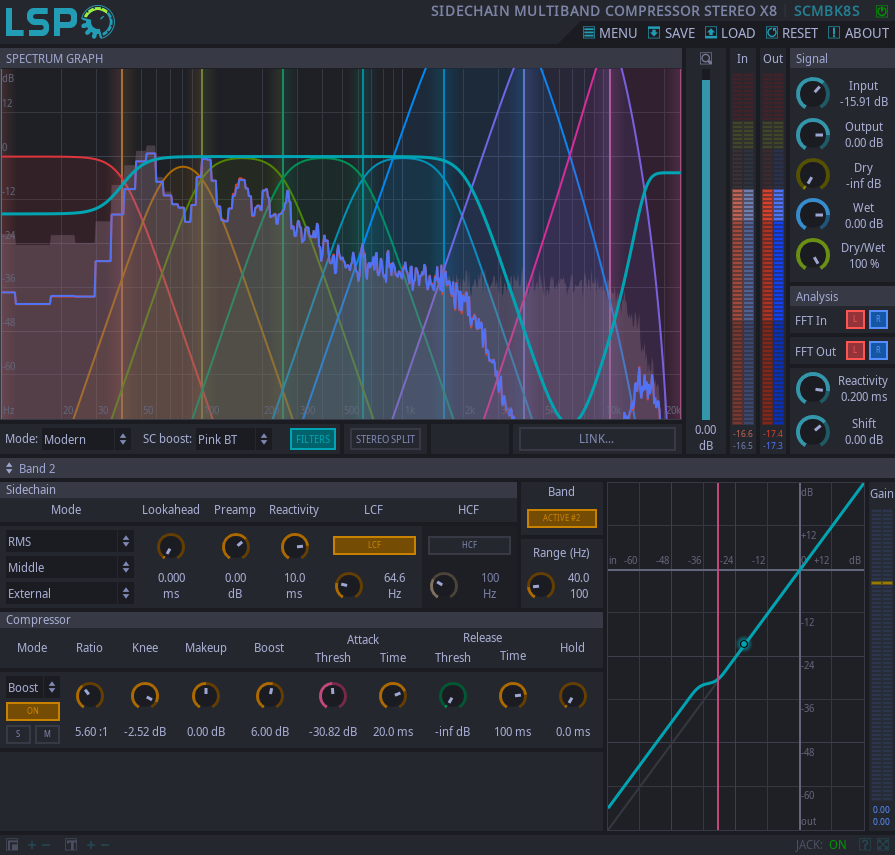Image resolution: width=895 pixels, height=855 pixels.
Task: Click the sidechain Lookahead knob
Action: pos(171,547)
